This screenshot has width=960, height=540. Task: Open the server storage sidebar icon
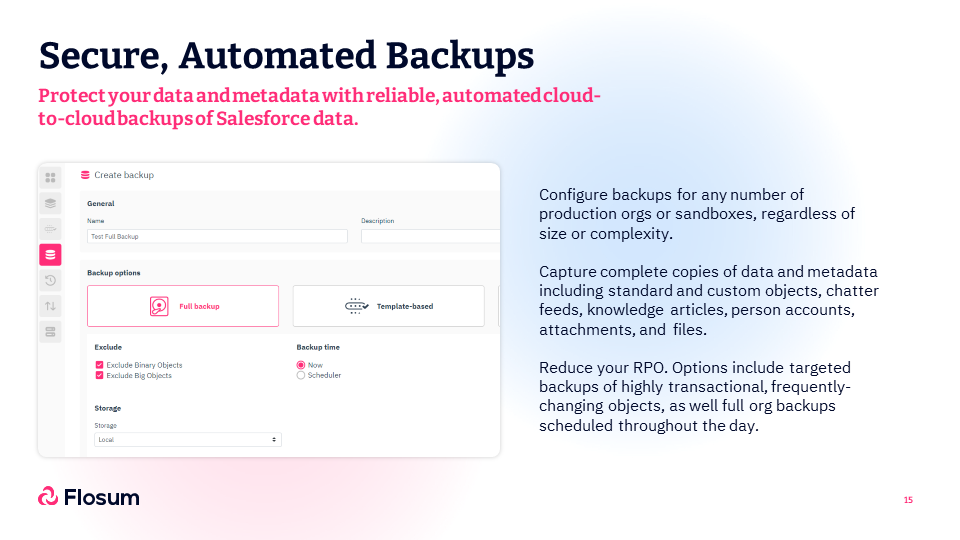pyautogui.click(x=50, y=332)
